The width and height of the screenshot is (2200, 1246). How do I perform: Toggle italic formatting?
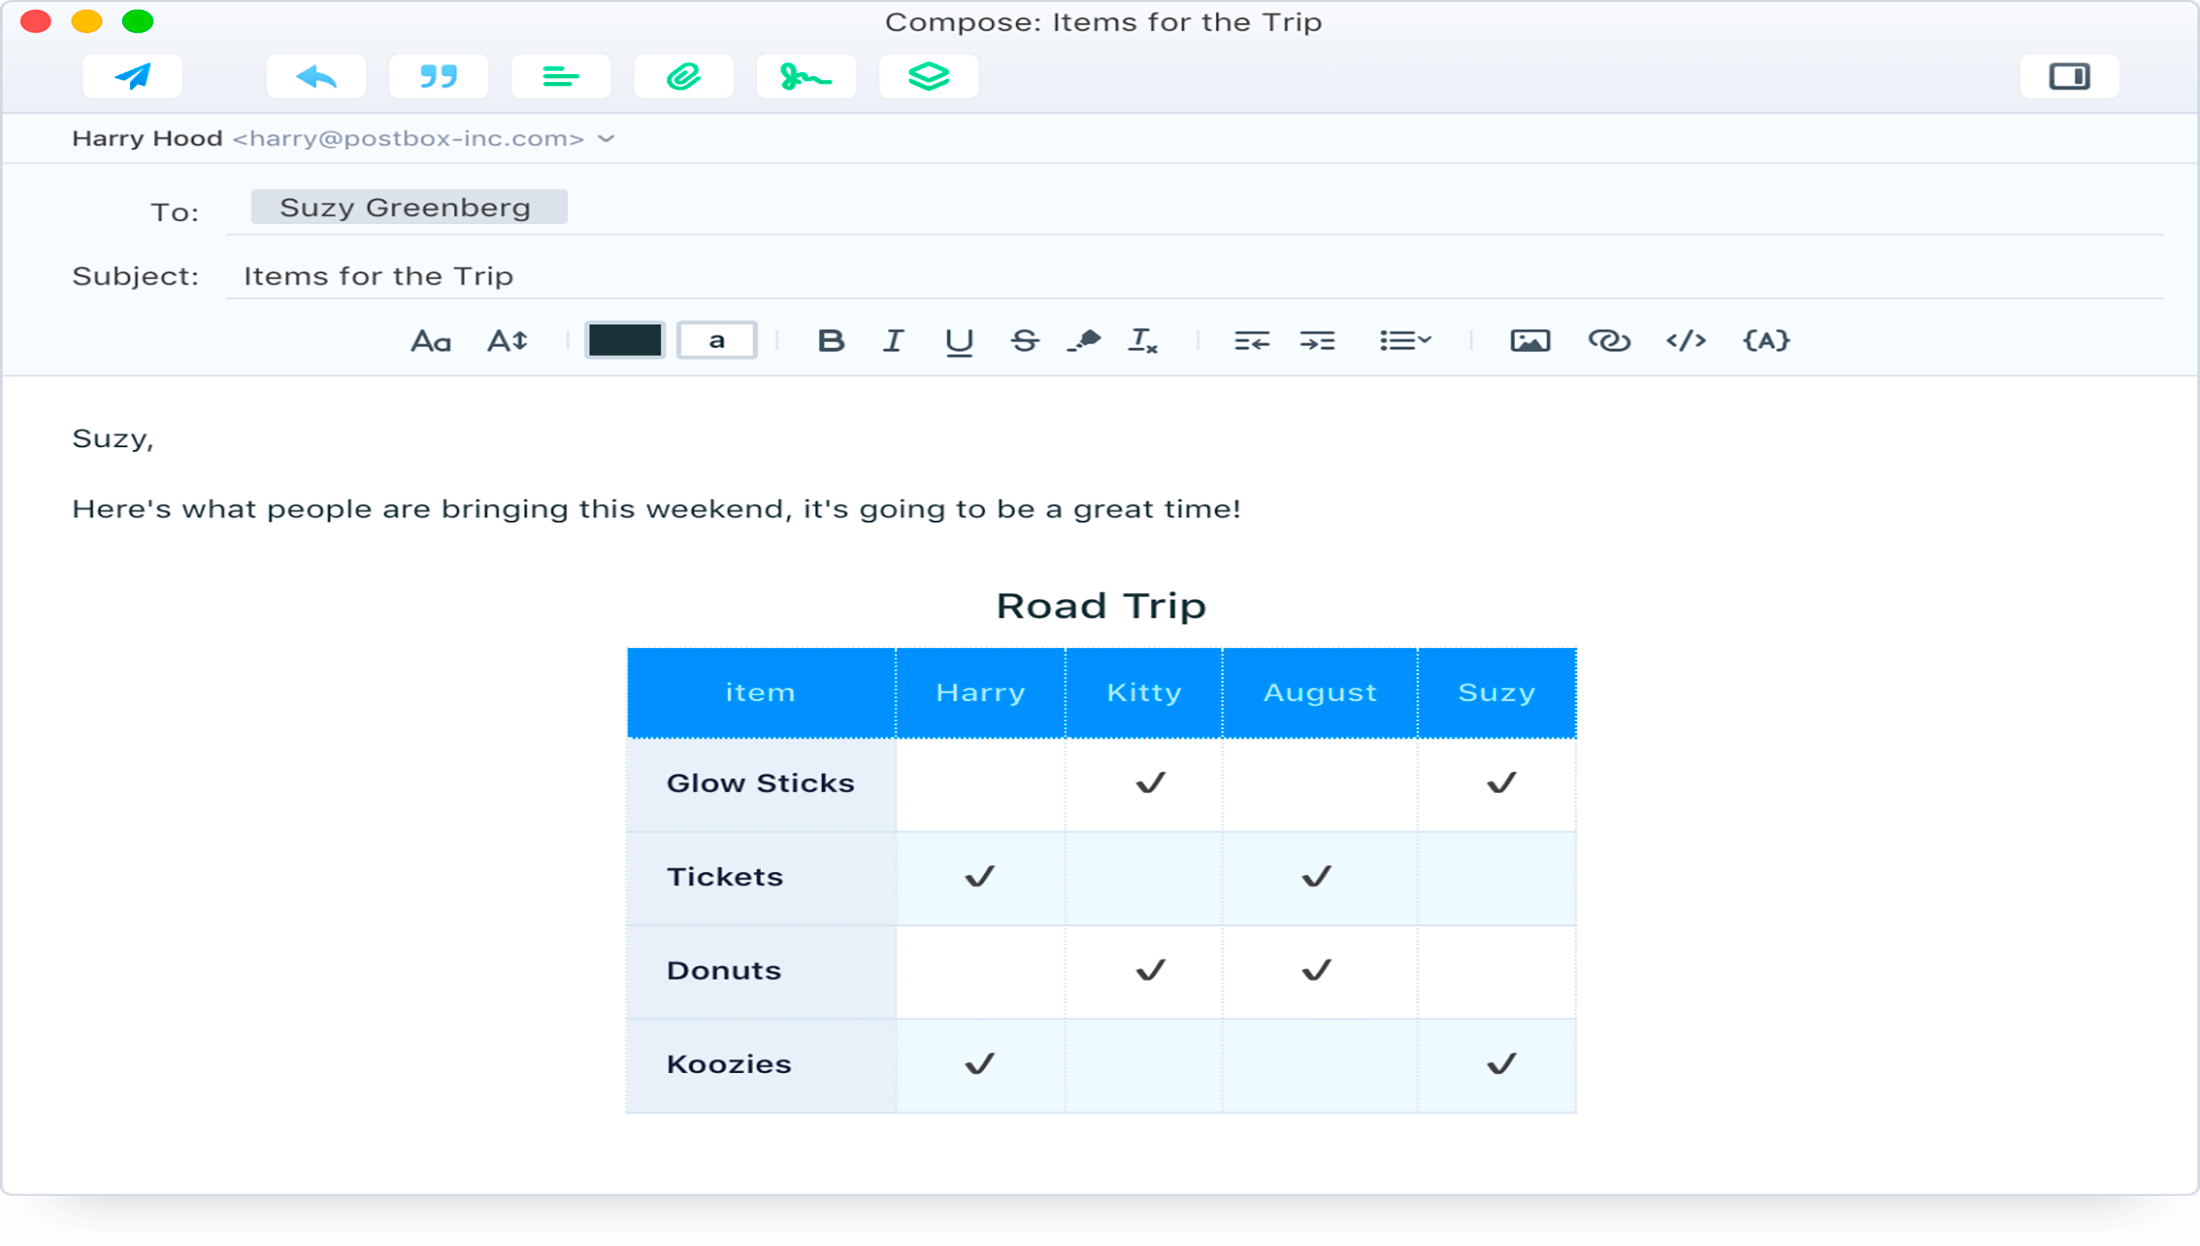tap(893, 341)
